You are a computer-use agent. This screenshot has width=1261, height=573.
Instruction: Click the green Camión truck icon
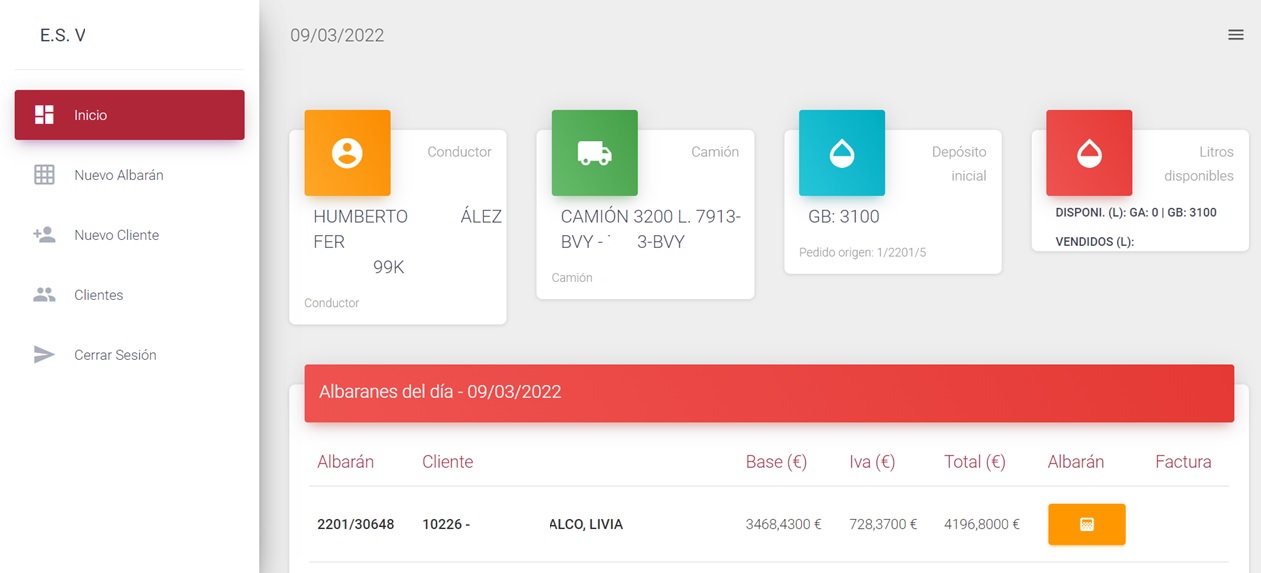point(594,153)
